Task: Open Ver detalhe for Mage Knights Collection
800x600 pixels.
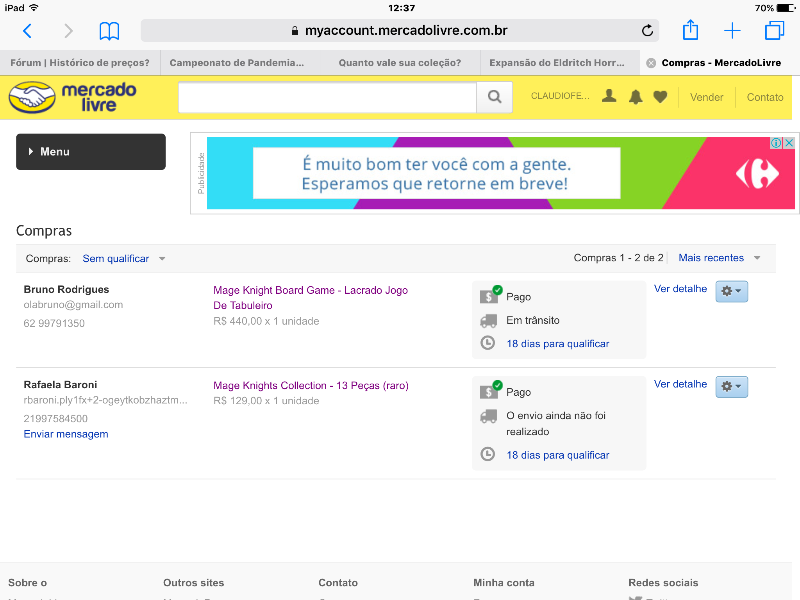Action: (681, 384)
